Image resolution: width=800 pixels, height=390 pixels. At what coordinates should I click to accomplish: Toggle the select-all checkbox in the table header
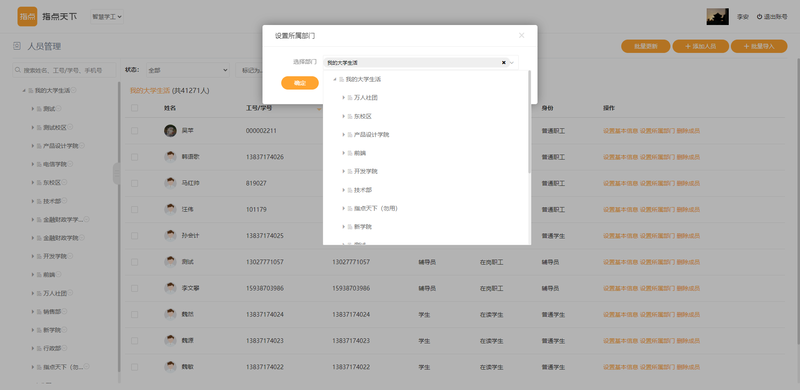tap(134, 108)
